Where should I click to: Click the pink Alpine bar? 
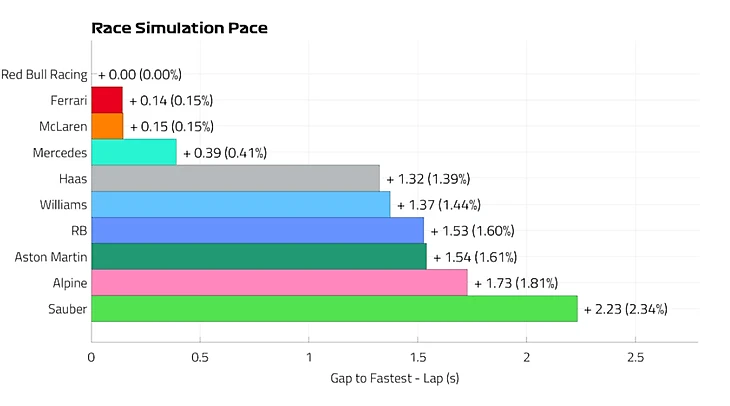tap(279, 283)
